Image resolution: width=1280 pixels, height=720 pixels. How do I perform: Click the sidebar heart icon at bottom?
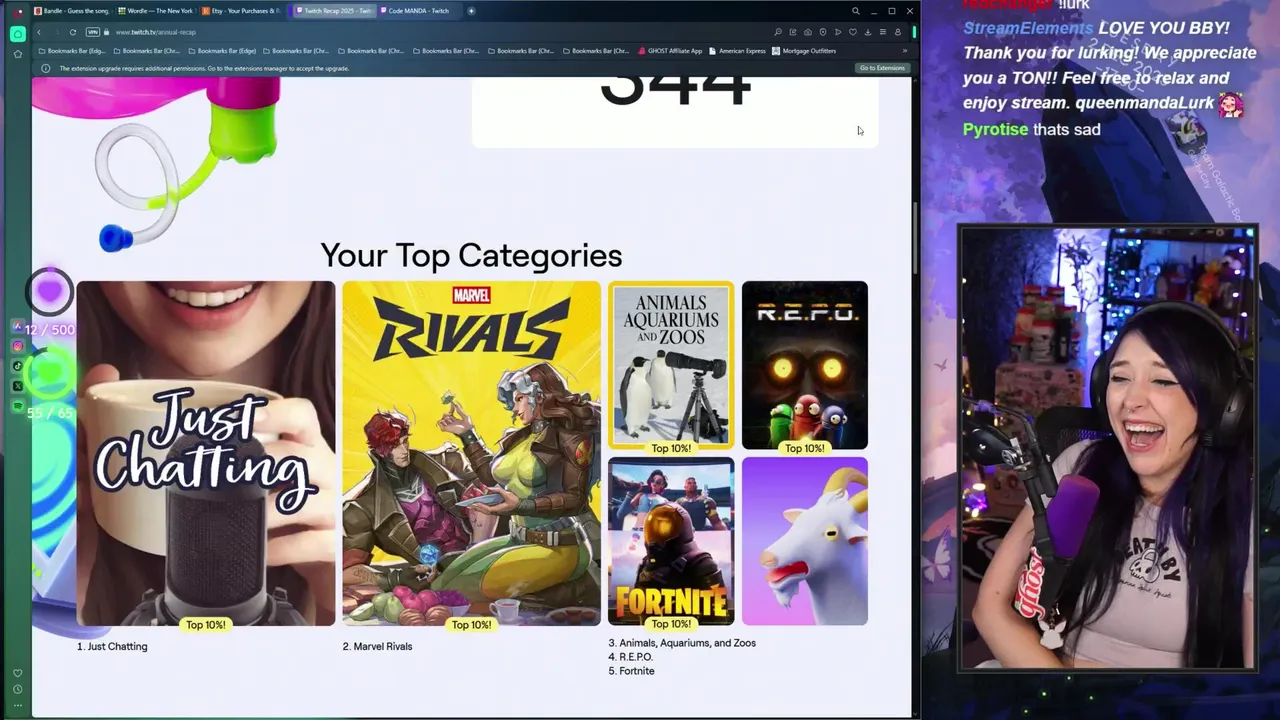(x=18, y=673)
